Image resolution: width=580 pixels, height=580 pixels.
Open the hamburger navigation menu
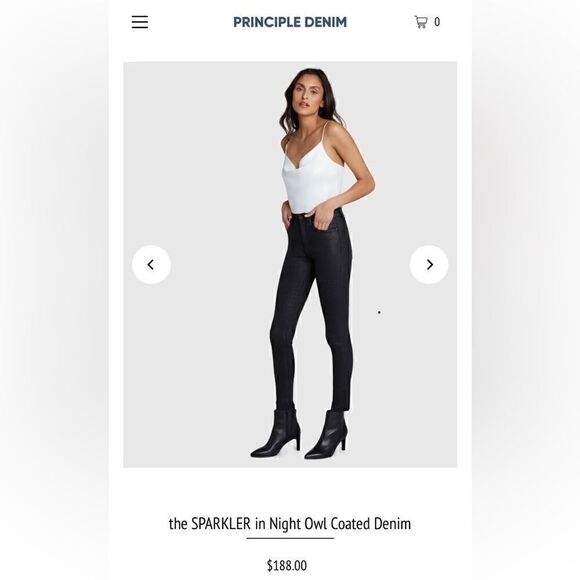click(140, 22)
